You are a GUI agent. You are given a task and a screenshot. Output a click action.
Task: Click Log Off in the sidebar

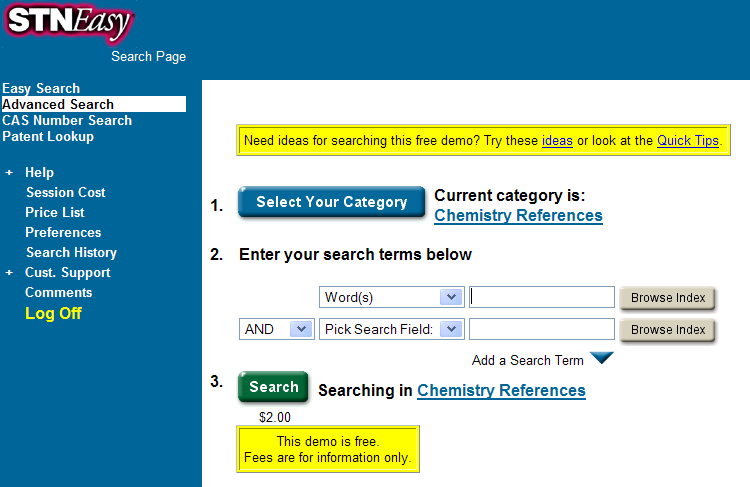coord(53,313)
